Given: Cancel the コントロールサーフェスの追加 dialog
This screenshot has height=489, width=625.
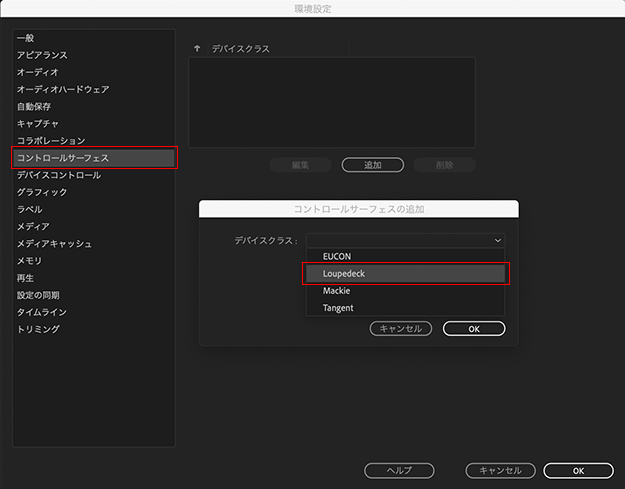Looking at the screenshot, I should coord(401,328).
